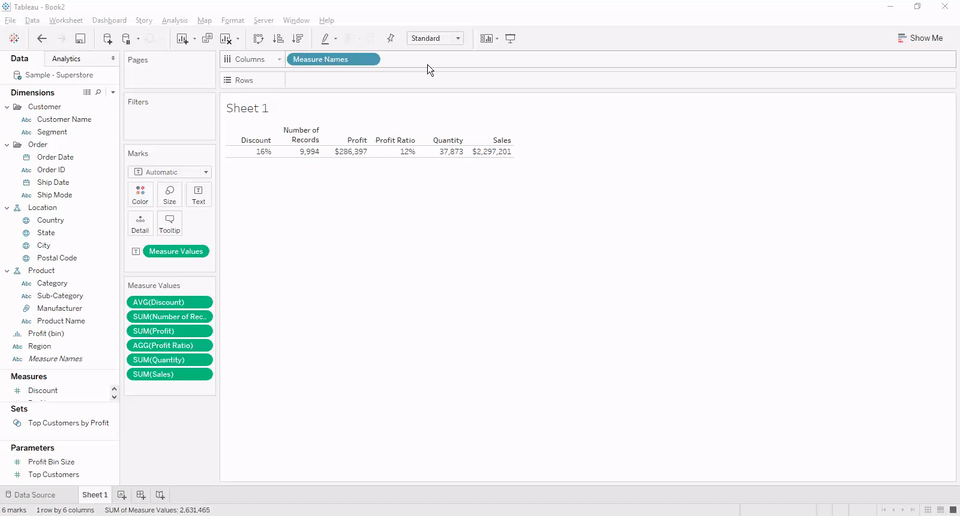Open the Color marks card
The height and width of the screenshot is (516, 960).
[x=140, y=195]
